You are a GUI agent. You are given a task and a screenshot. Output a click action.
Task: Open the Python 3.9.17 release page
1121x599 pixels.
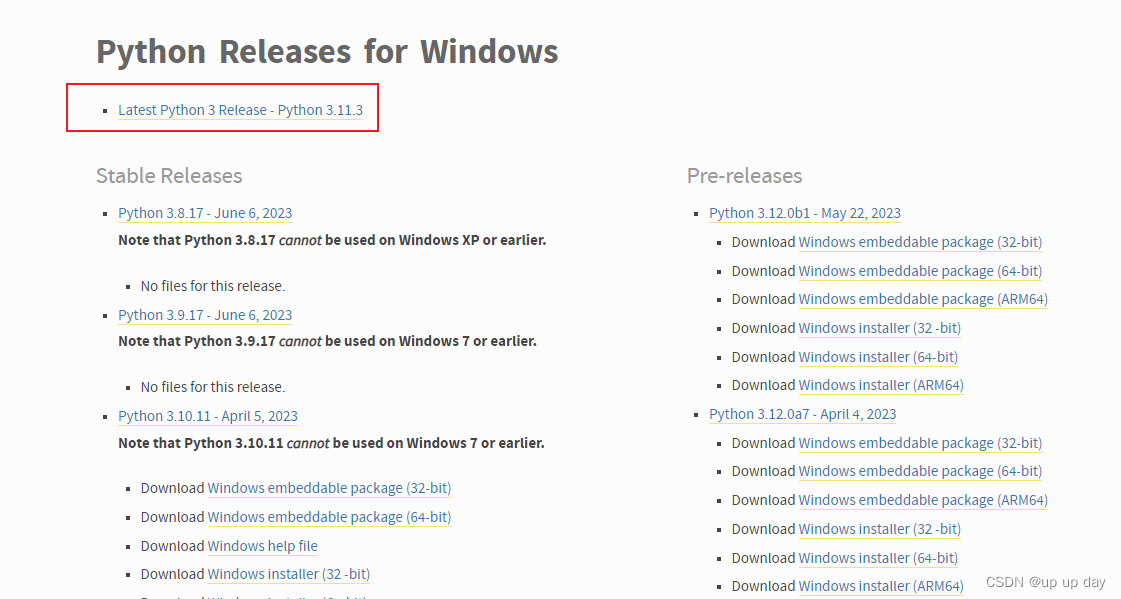(205, 315)
